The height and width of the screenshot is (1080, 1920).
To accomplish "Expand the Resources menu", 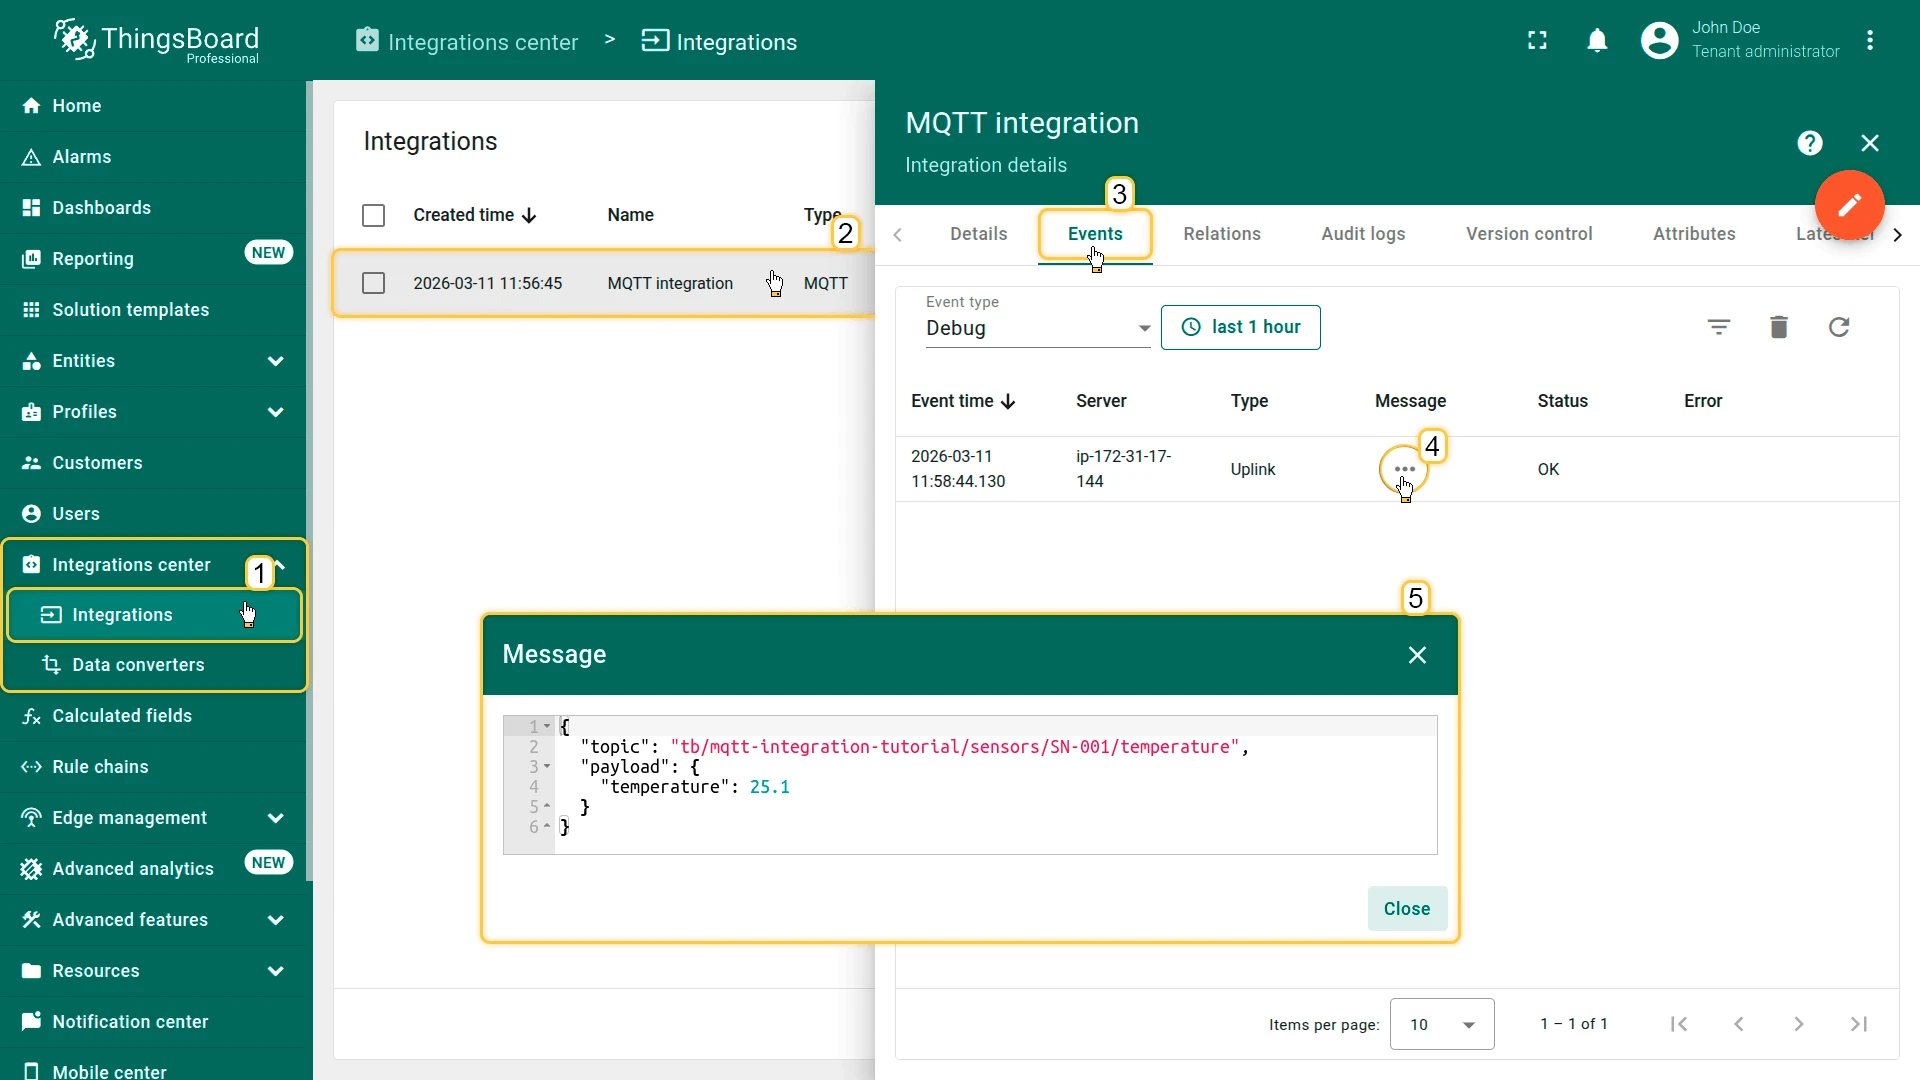I will pyautogui.click(x=276, y=971).
